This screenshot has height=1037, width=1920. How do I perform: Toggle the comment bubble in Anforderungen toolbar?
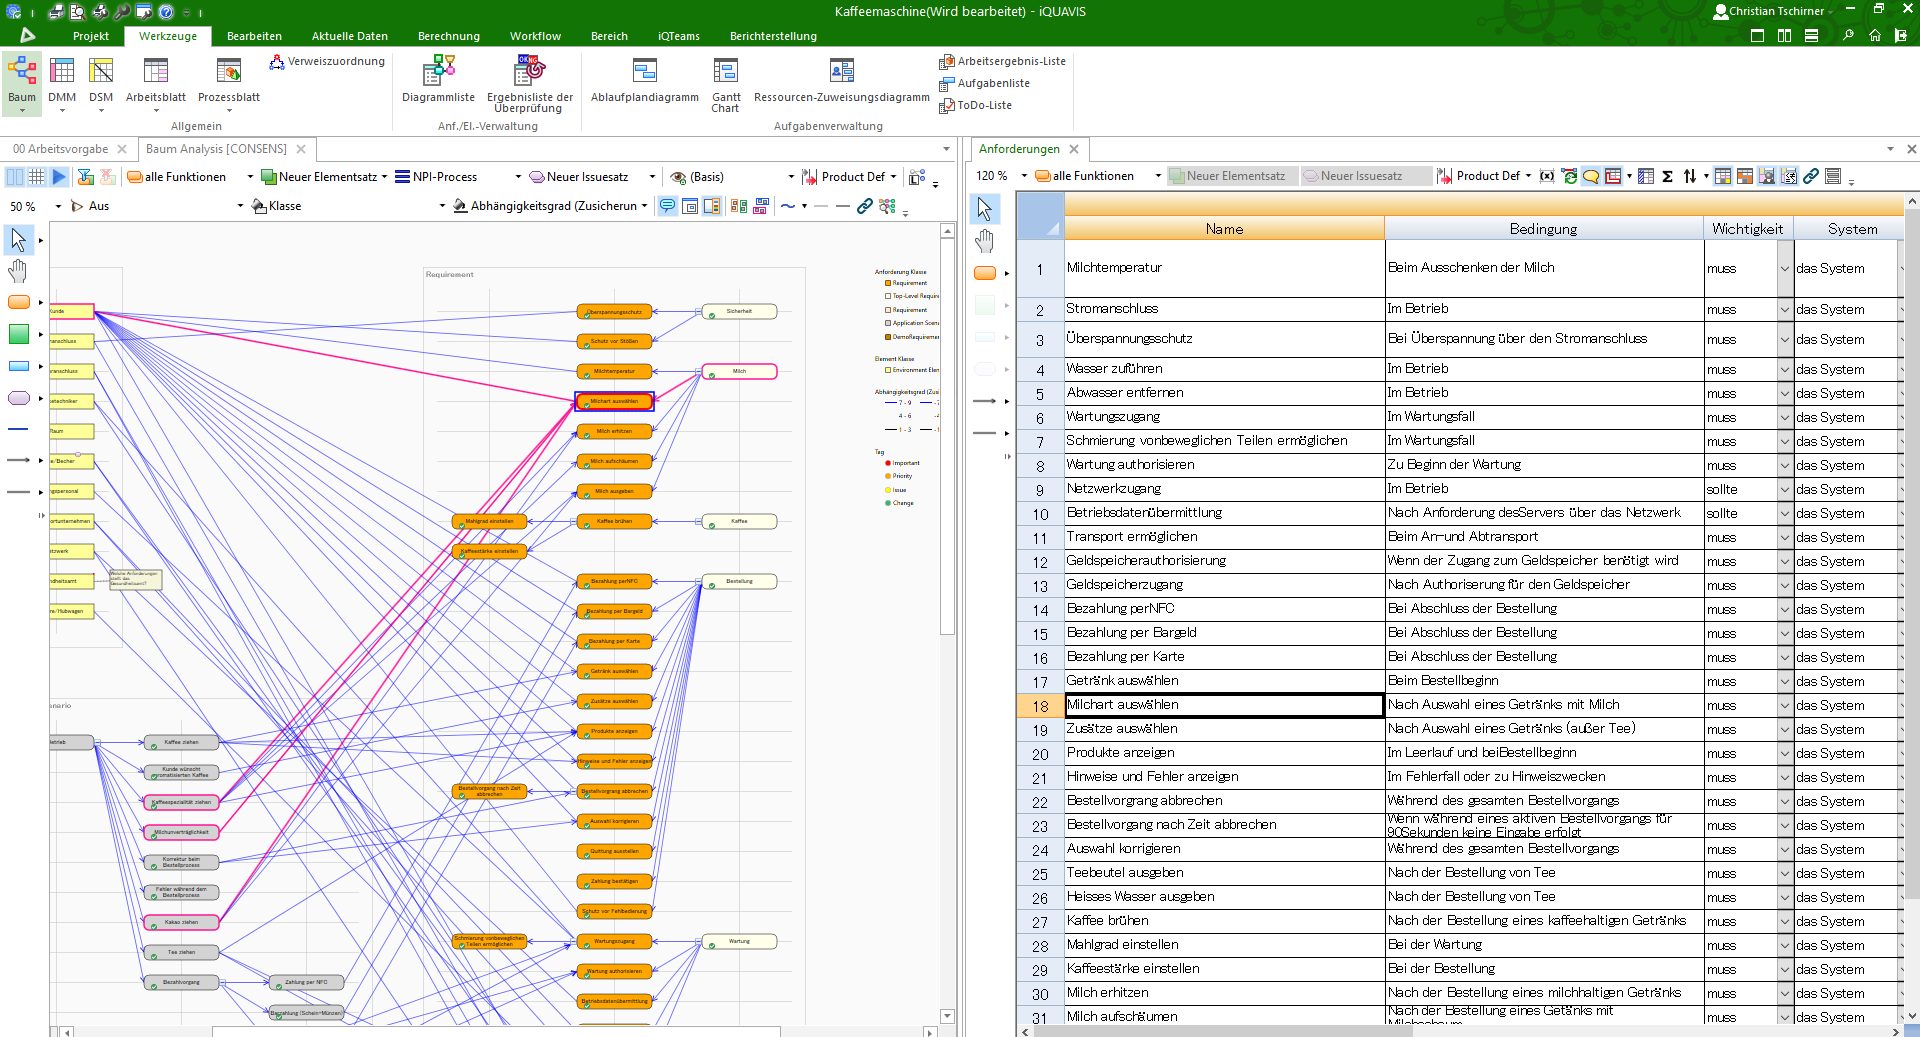1591,176
